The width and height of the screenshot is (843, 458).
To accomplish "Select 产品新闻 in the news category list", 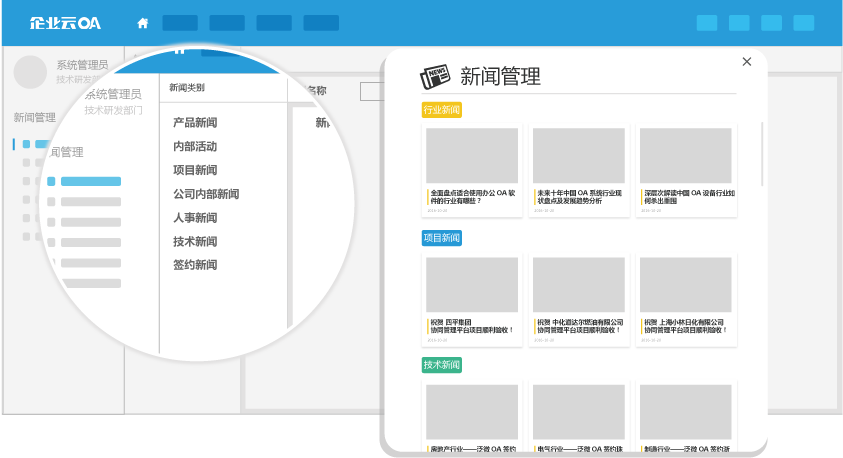I will click(x=195, y=123).
